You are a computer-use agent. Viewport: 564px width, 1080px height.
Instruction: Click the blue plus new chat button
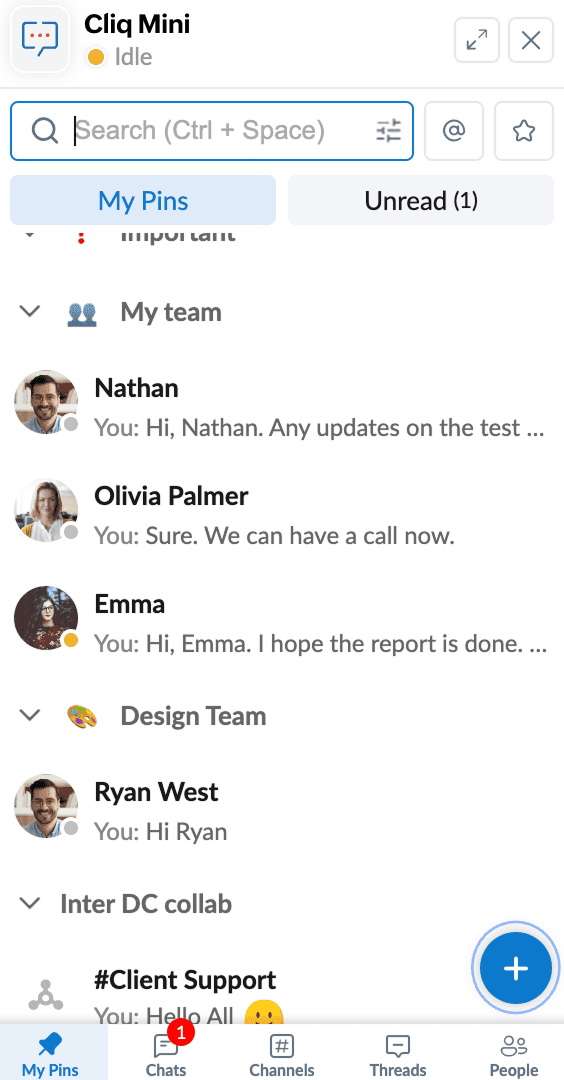tap(515, 968)
